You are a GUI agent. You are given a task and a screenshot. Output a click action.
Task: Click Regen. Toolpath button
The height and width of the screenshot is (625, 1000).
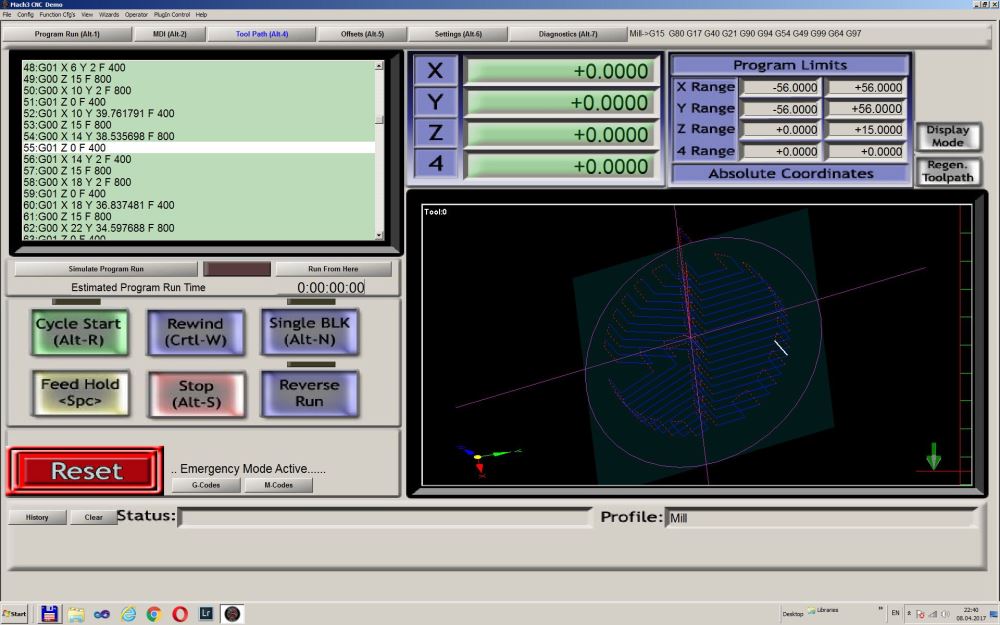point(948,172)
